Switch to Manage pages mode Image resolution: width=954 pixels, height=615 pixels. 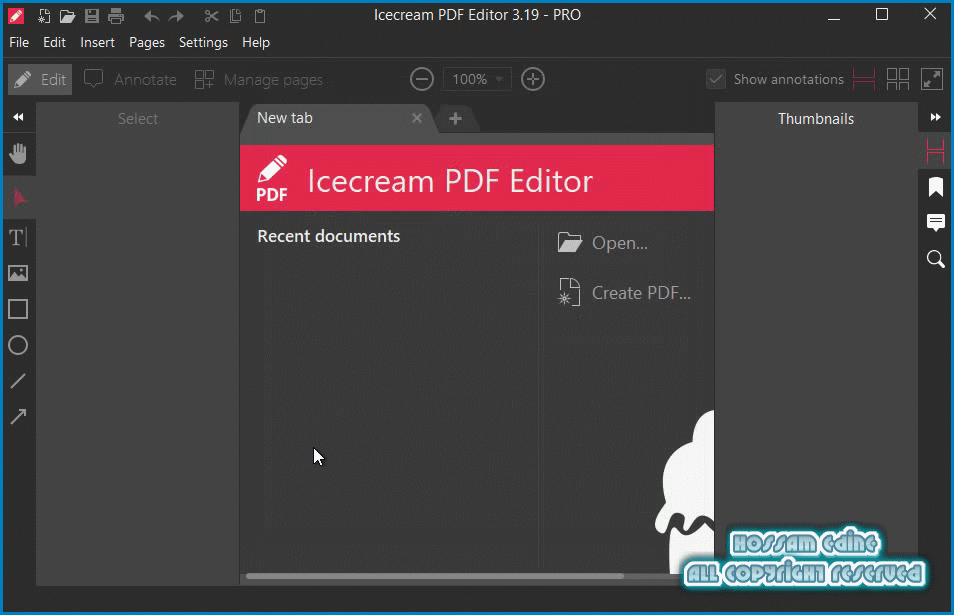tap(259, 80)
